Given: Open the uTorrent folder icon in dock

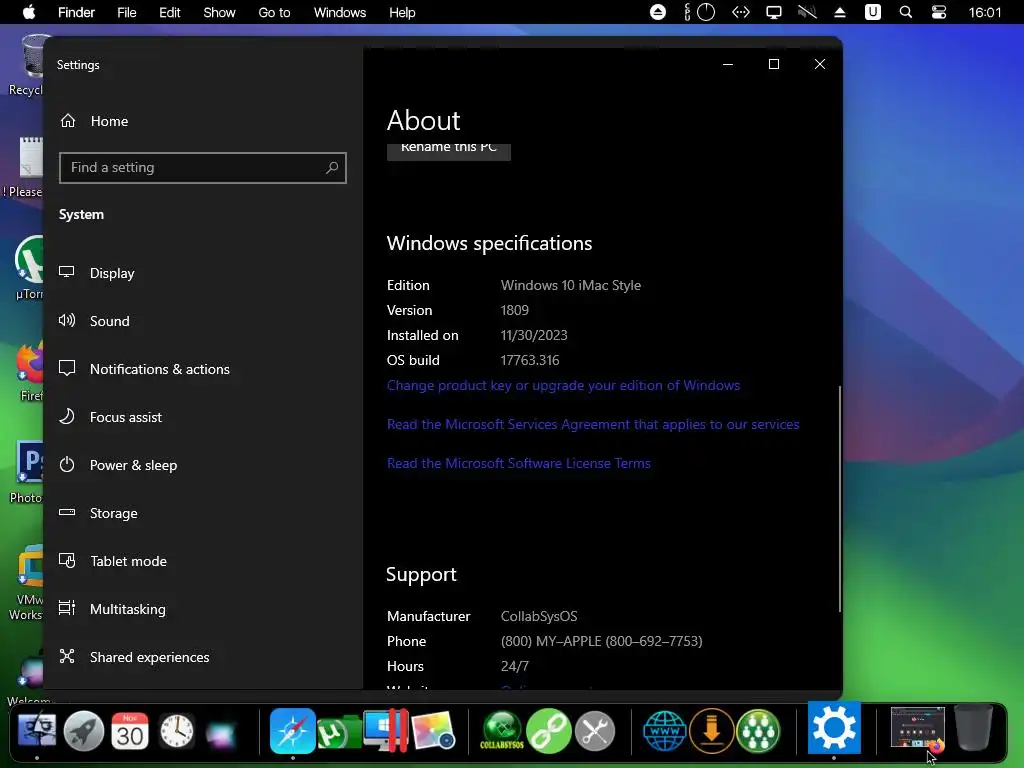Looking at the screenshot, I should tap(339, 733).
